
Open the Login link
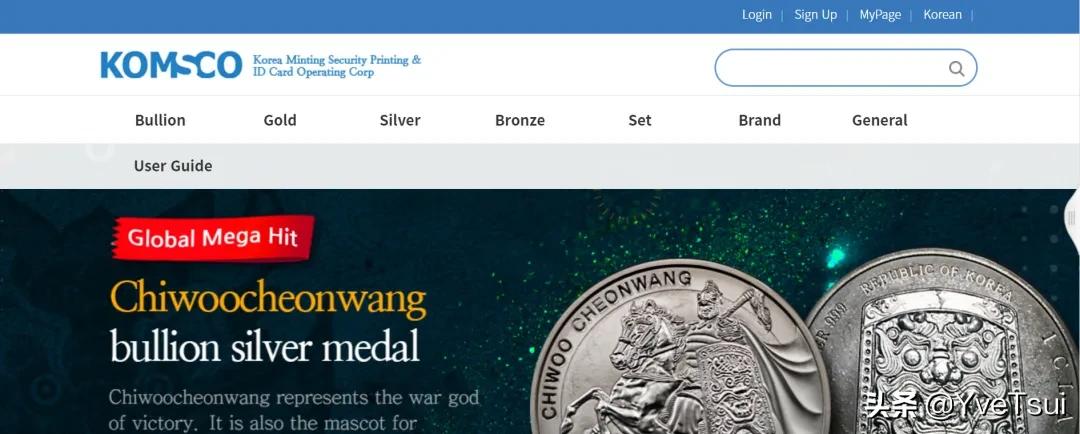tap(756, 14)
